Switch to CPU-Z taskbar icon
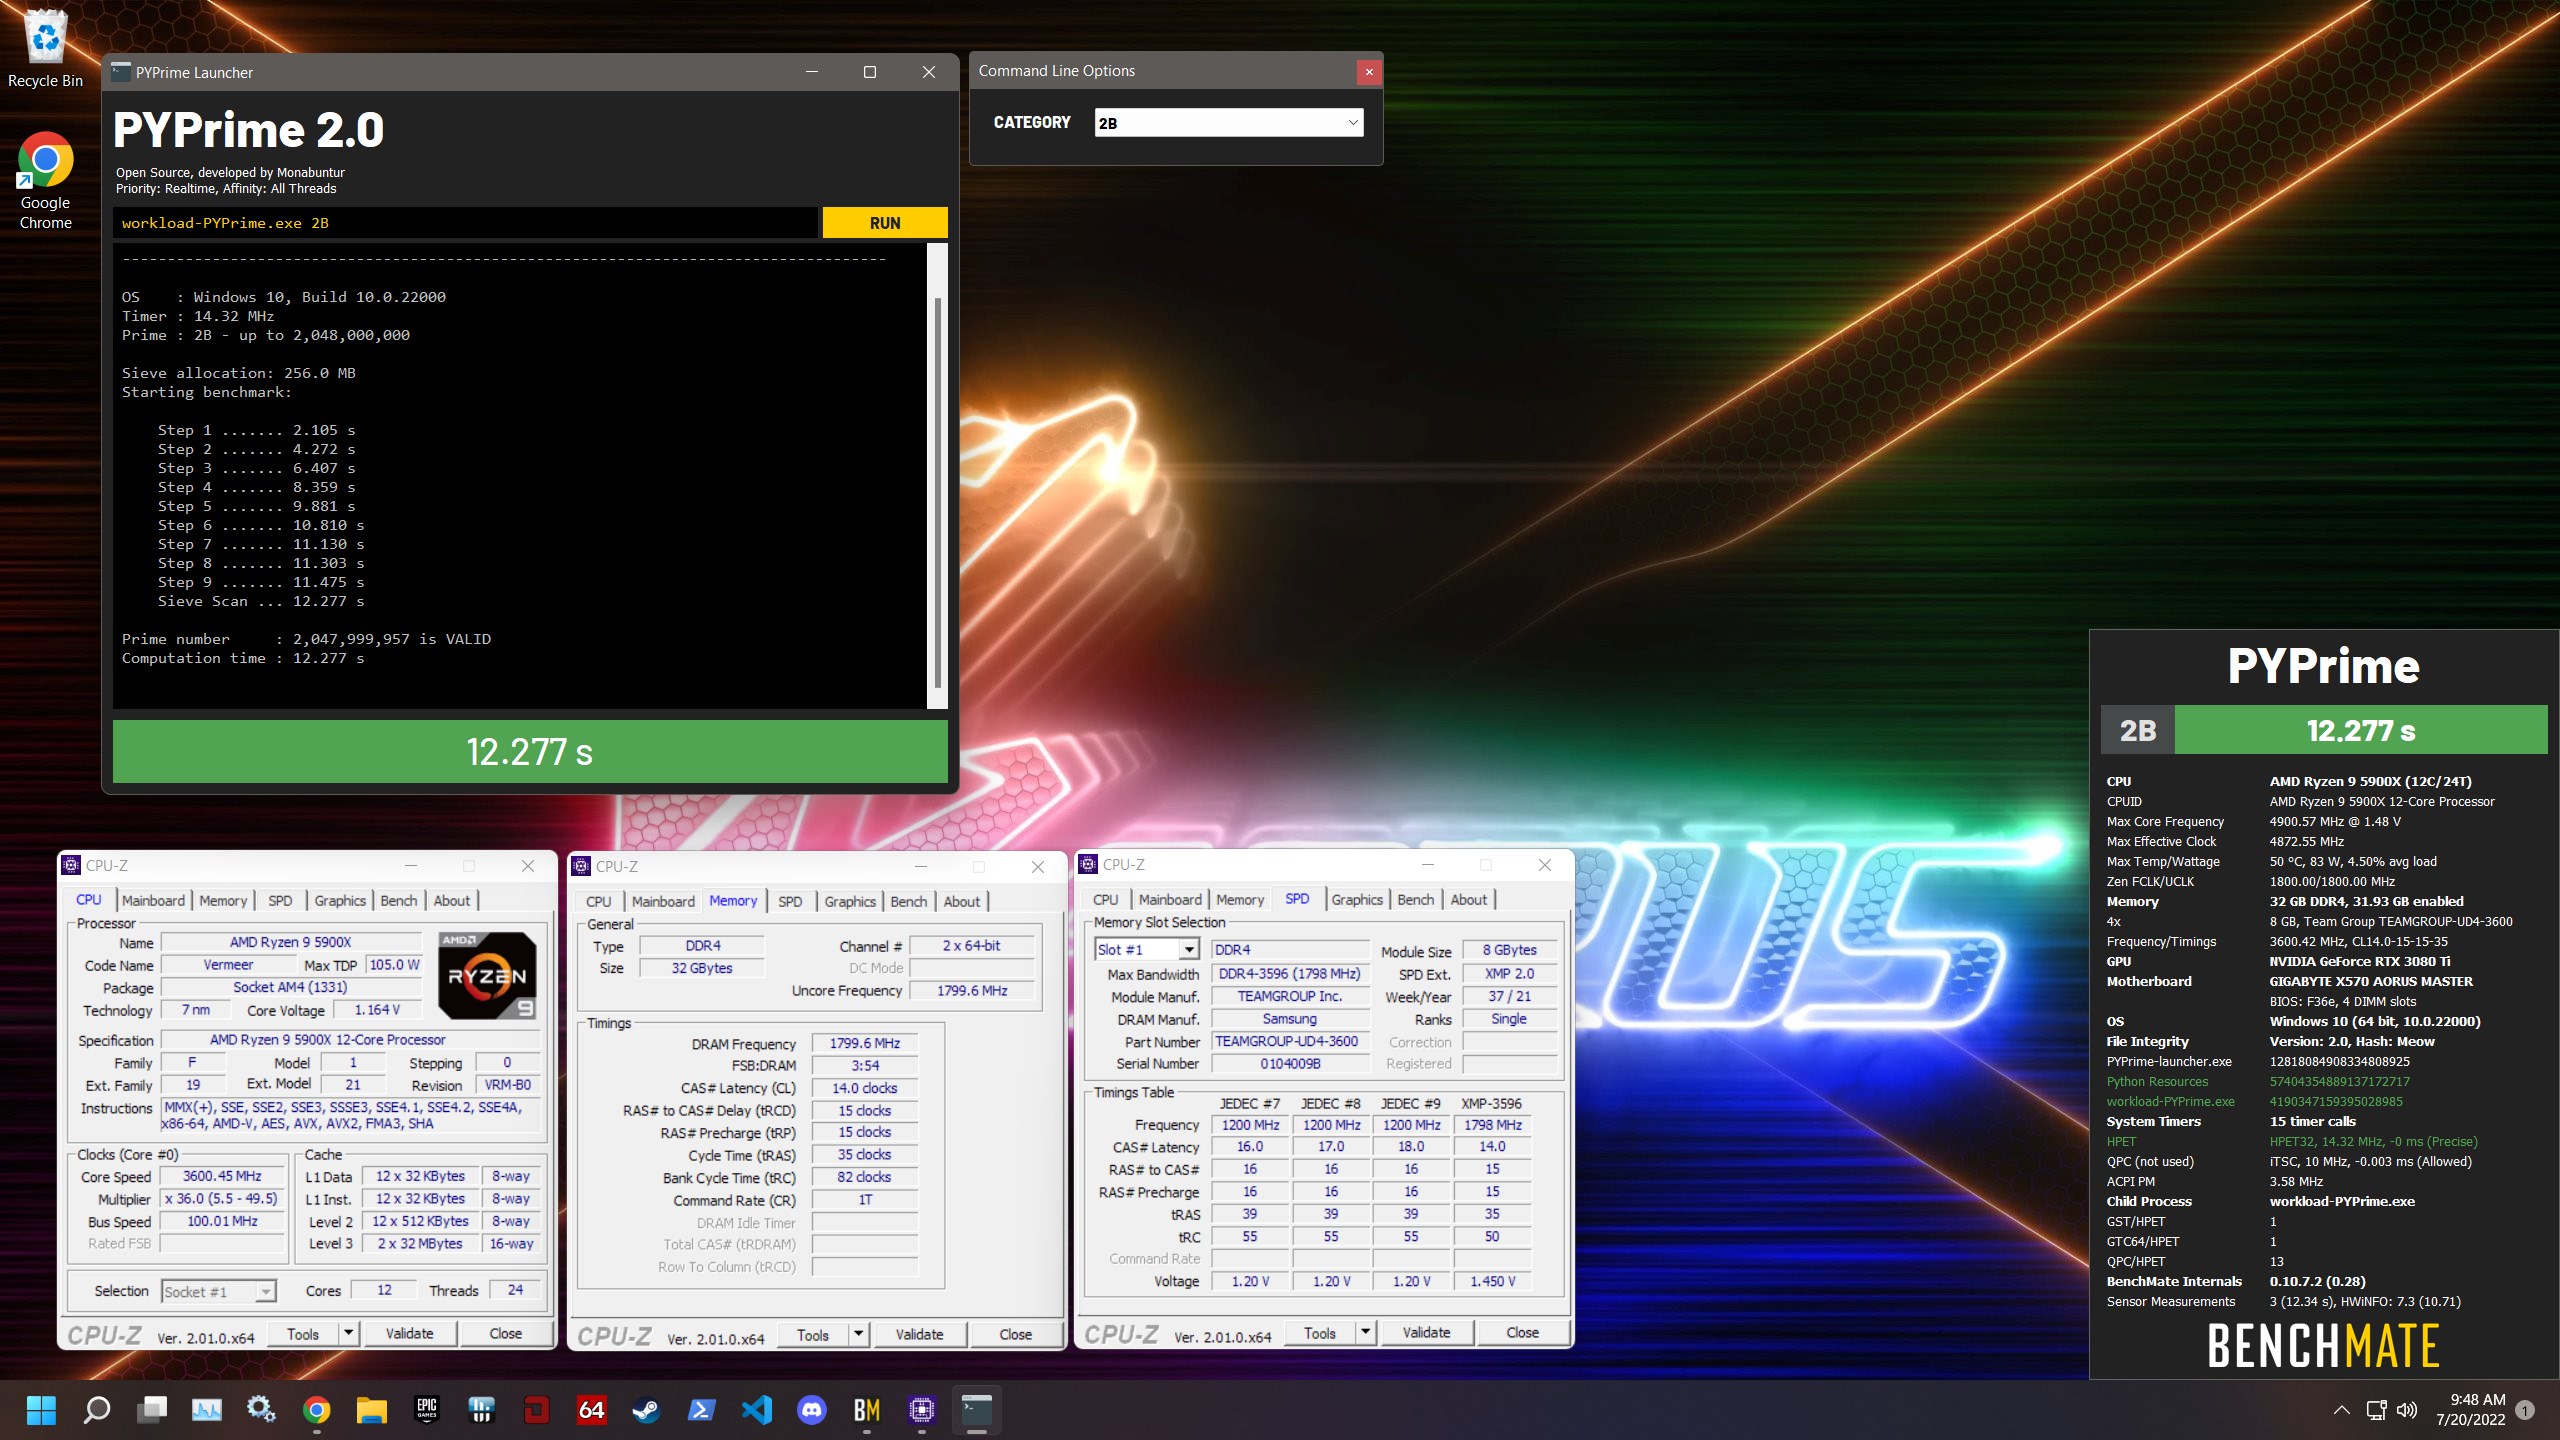Screen dimensions: 2560x1440 click(922, 1410)
